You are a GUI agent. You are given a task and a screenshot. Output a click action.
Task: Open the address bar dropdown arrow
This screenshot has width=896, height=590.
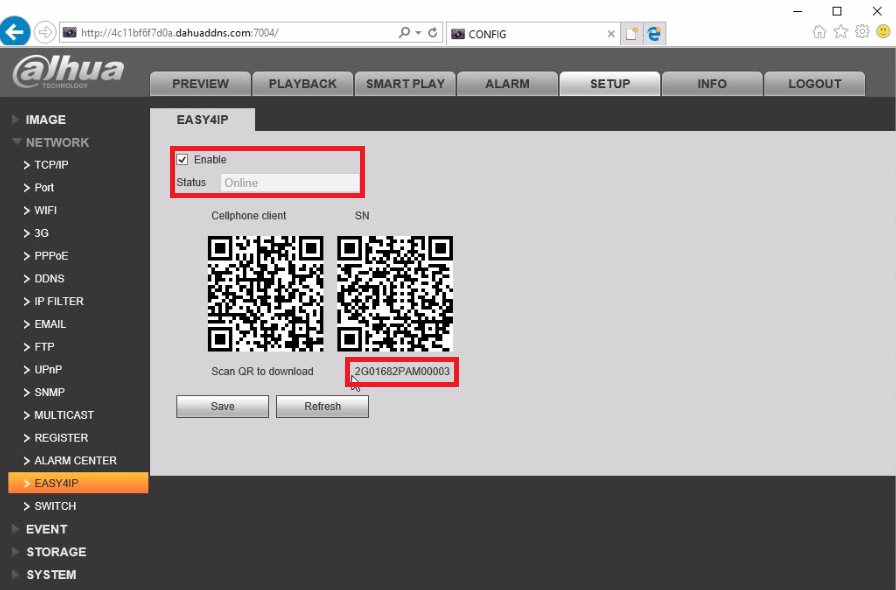[418, 33]
